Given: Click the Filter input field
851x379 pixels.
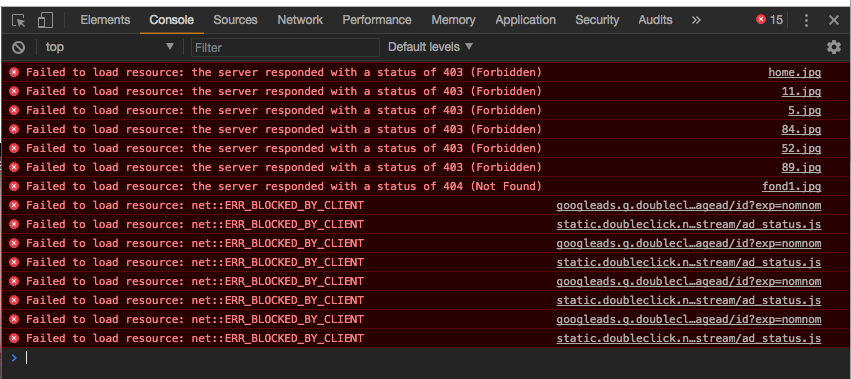Looking at the screenshot, I should tap(285, 48).
